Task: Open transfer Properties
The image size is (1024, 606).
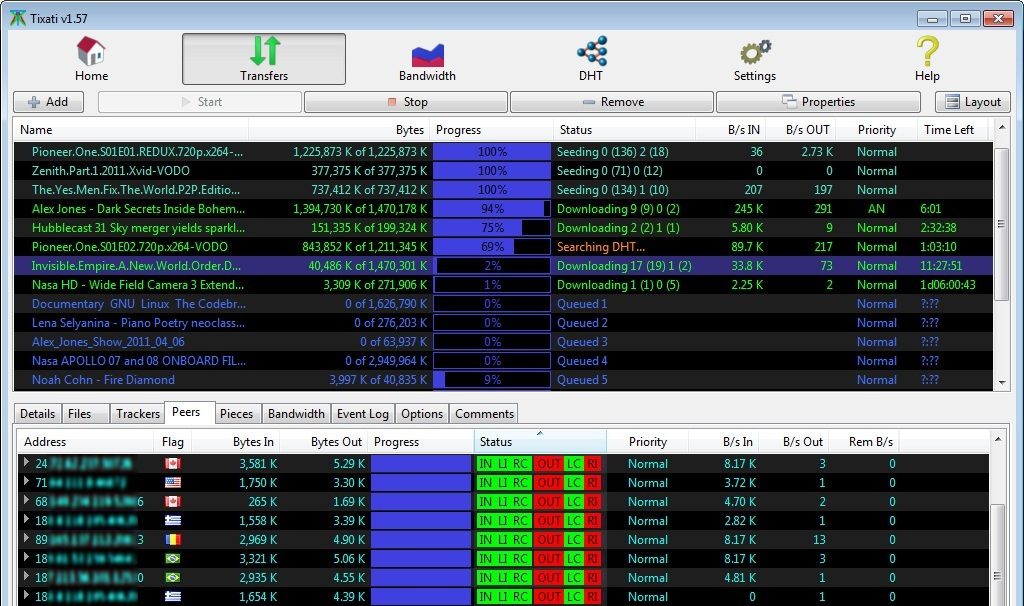Action: (818, 102)
